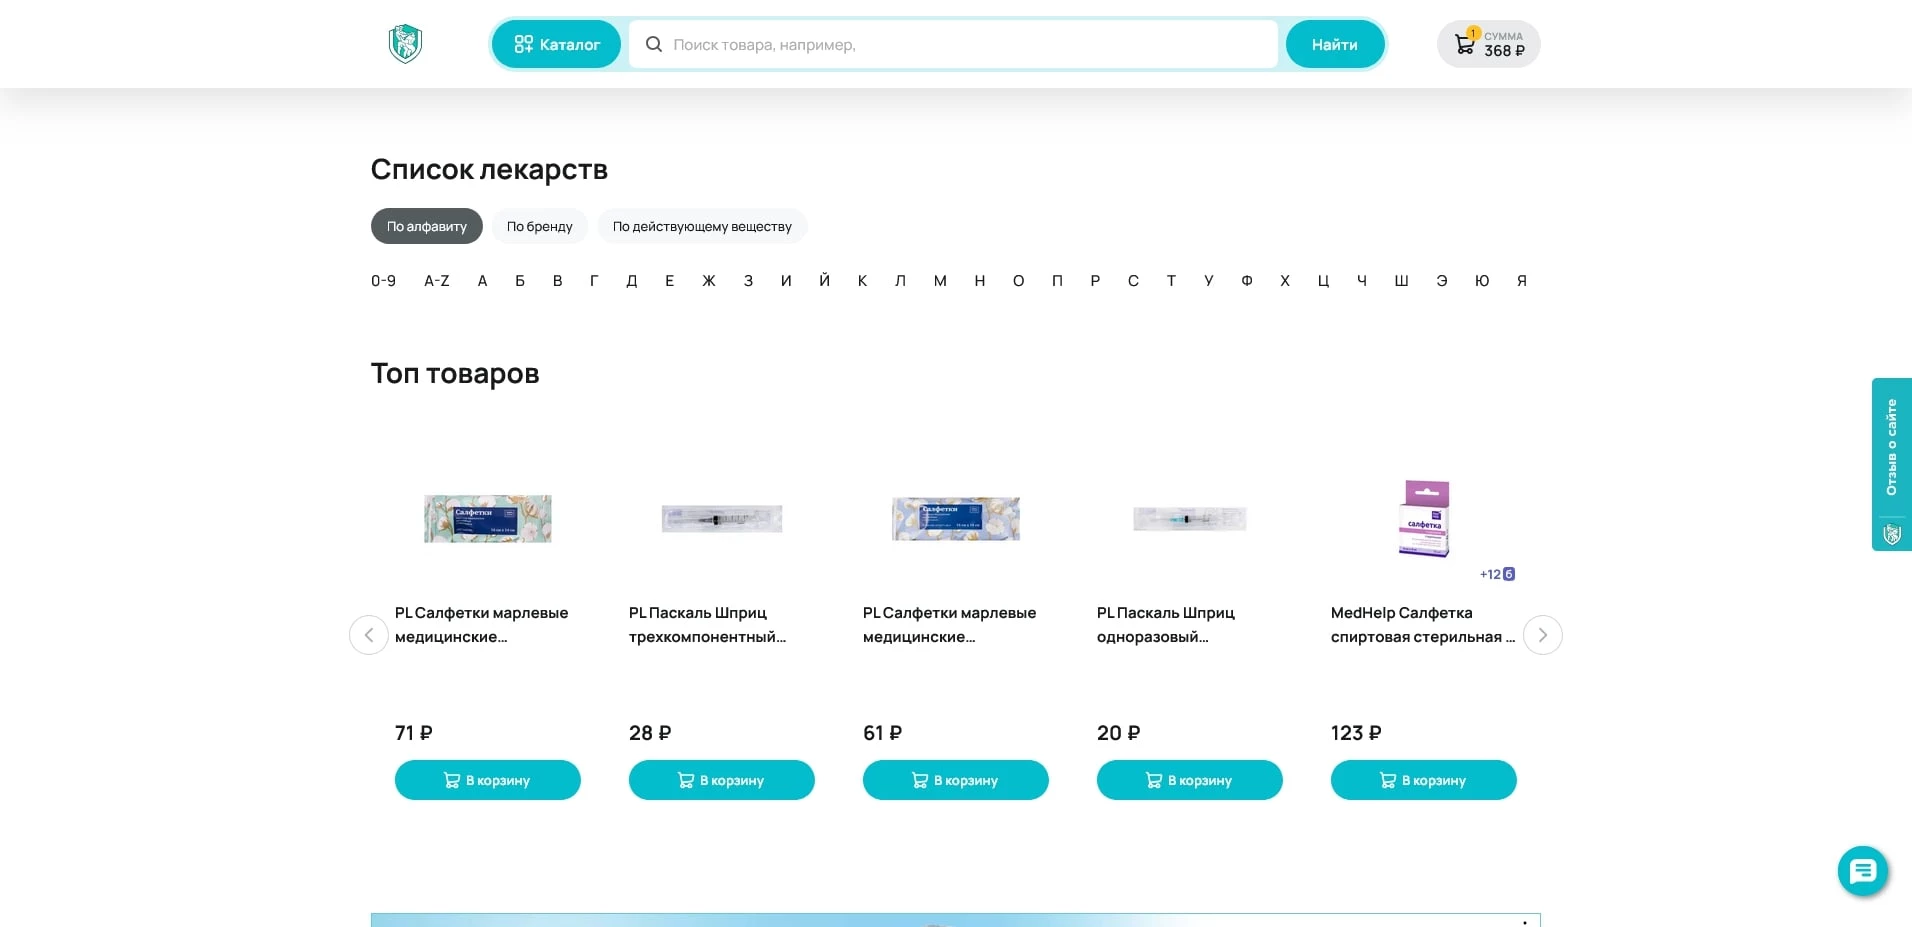Viewport: 1912px width, 927px height.
Task: Filter medicines by 0-9
Action: pos(383,281)
